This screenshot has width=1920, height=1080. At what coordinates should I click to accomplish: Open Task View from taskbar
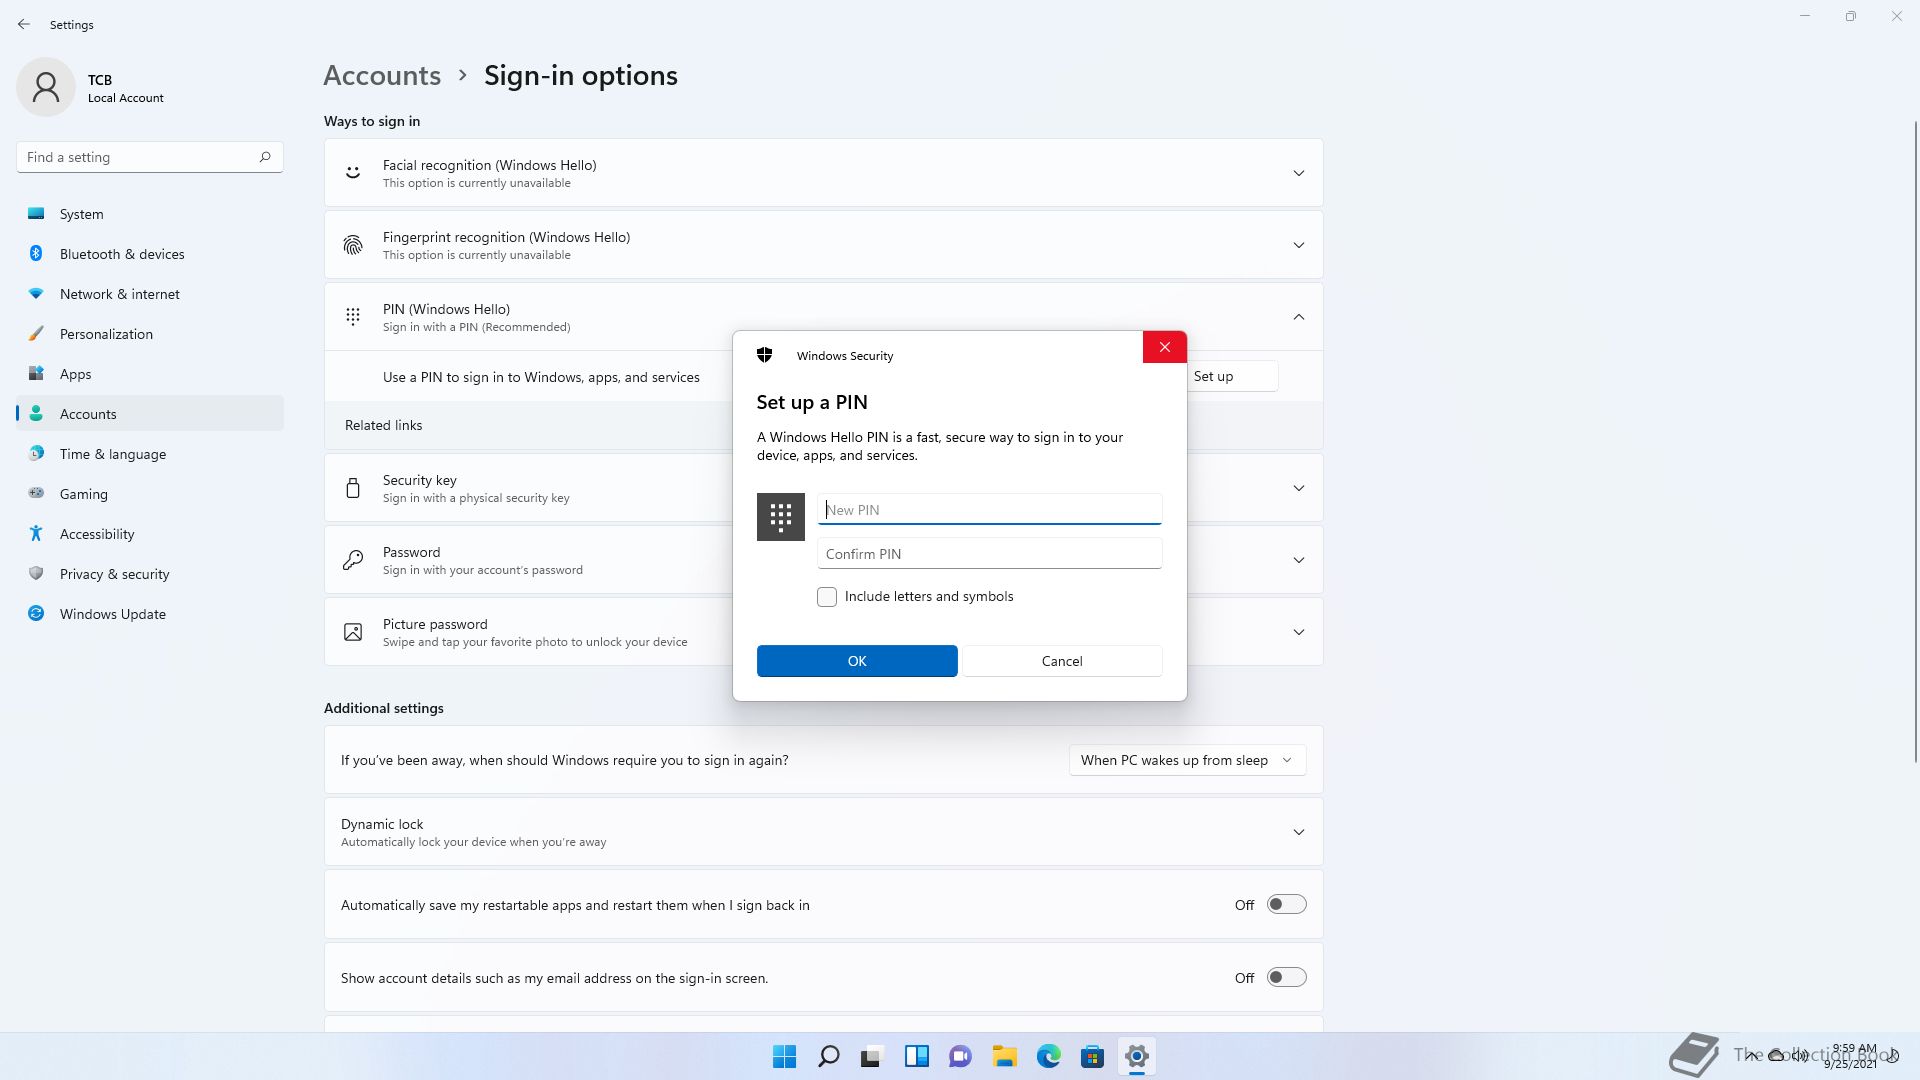(873, 1056)
